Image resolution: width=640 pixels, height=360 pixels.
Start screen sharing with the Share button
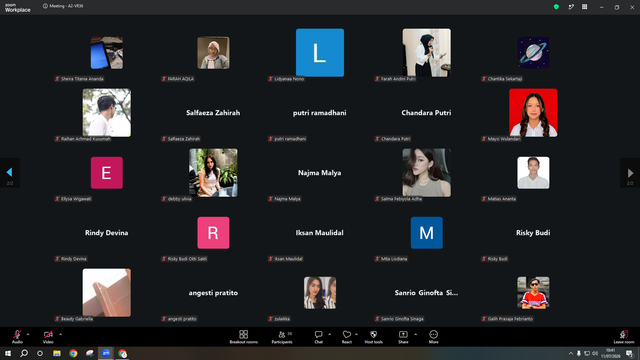click(403, 337)
